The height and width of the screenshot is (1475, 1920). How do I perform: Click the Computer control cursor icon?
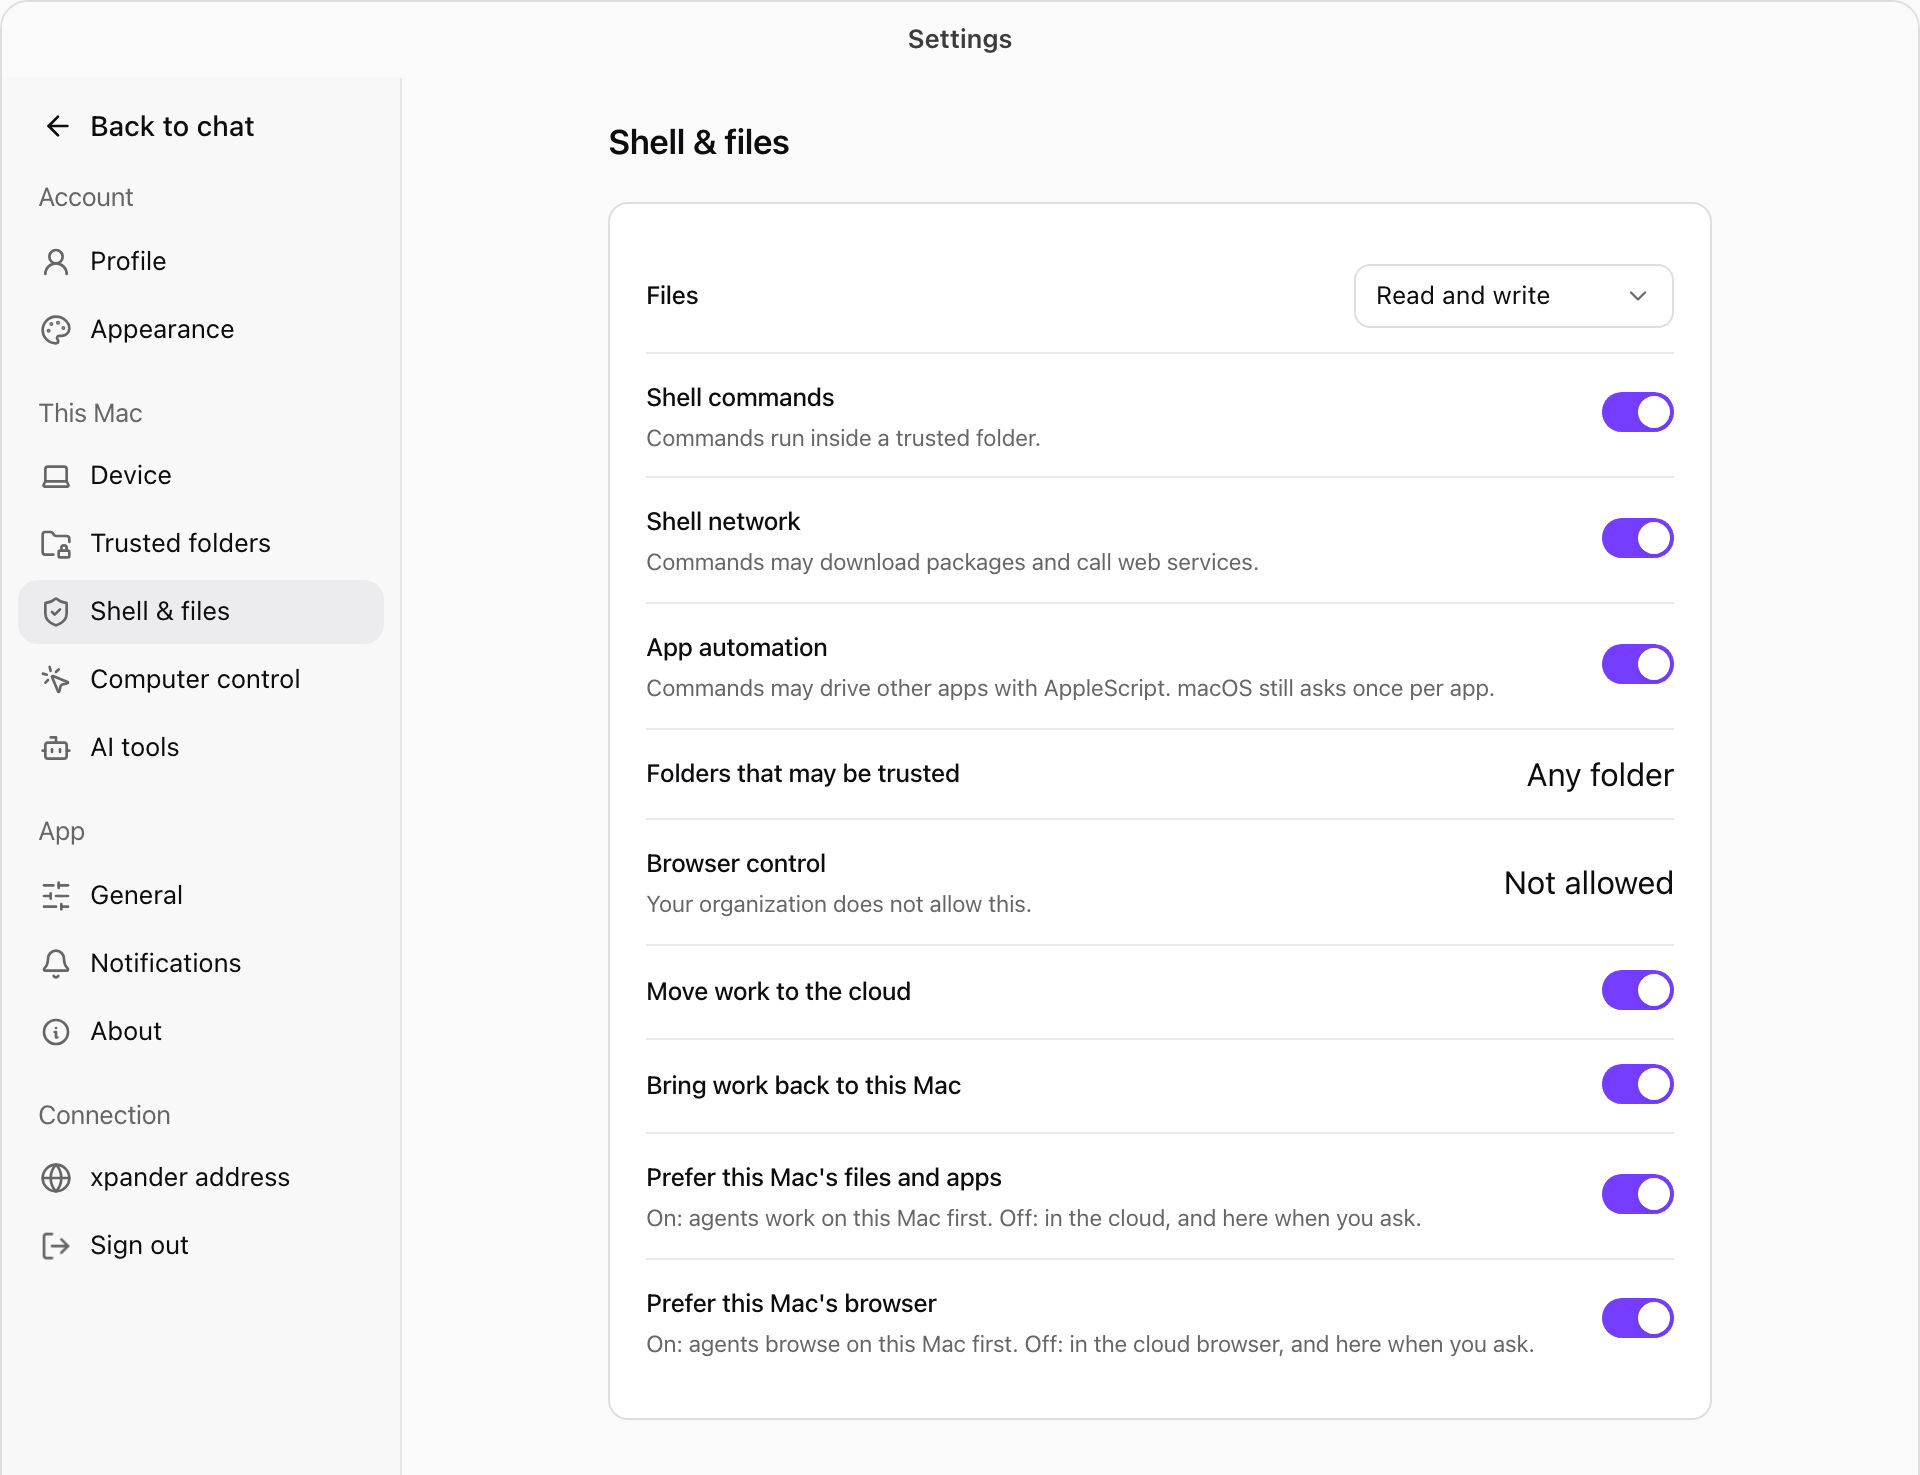(x=56, y=680)
